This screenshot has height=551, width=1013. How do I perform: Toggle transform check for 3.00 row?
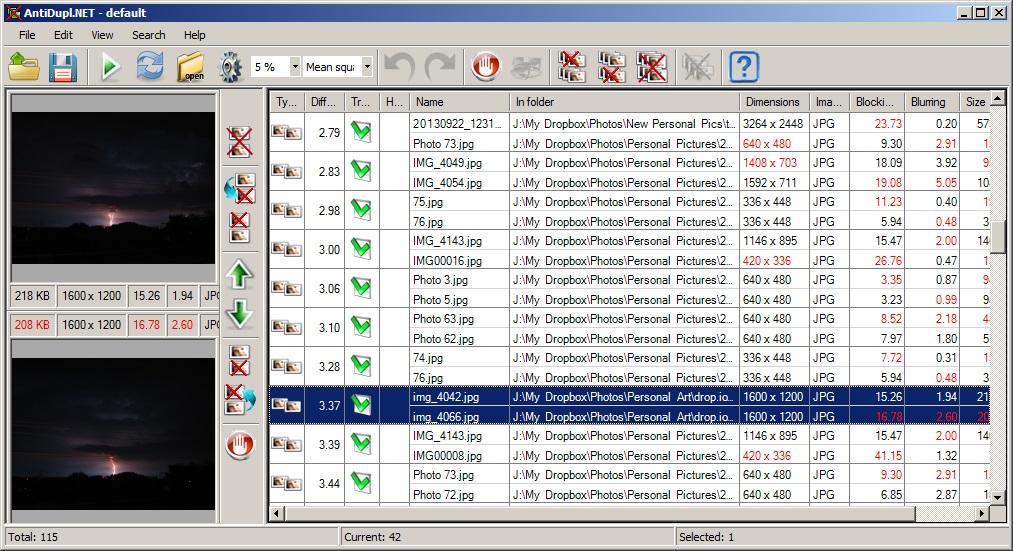coord(361,249)
